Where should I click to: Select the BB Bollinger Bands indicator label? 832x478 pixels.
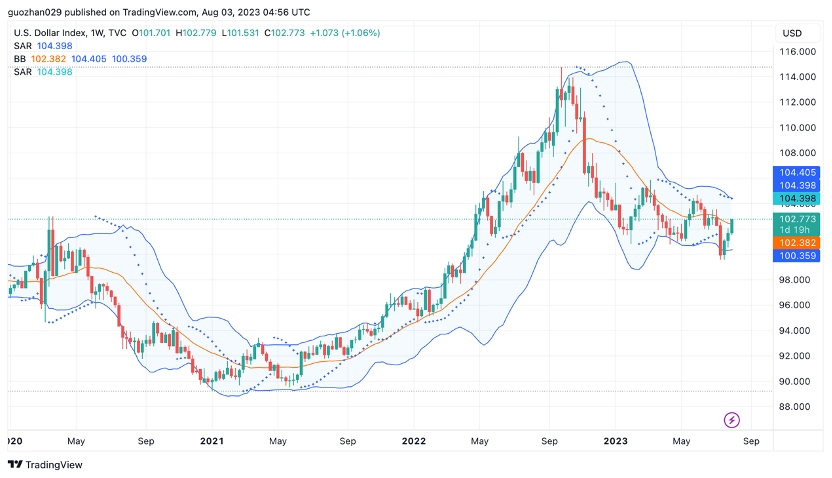(20, 59)
